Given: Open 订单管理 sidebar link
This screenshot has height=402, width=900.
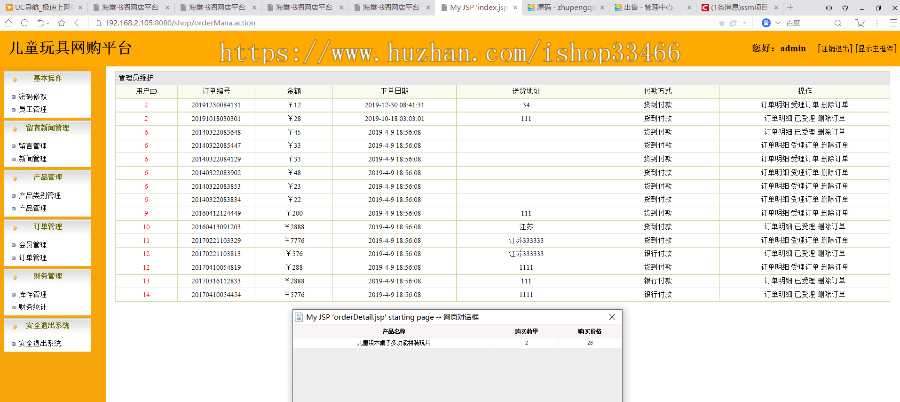Looking at the screenshot, I should (33, 258).
